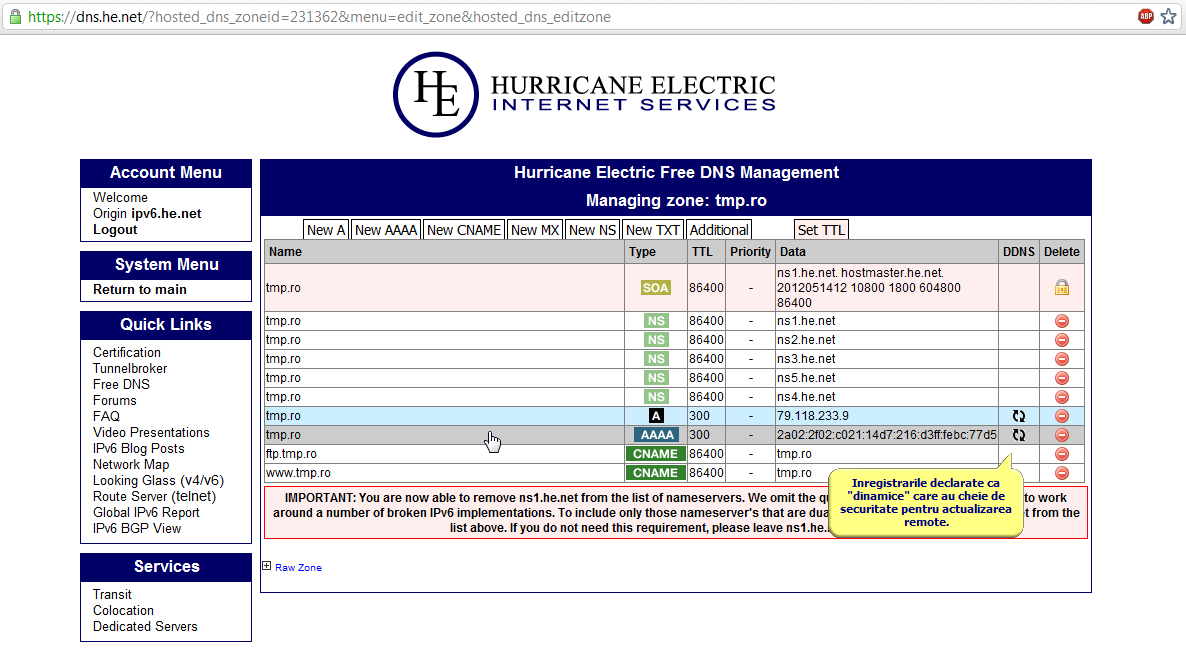Viewport: 1186px width, 660px height.
Task: Bookmark this page with the star icon
Action: tap(1169, 17)
